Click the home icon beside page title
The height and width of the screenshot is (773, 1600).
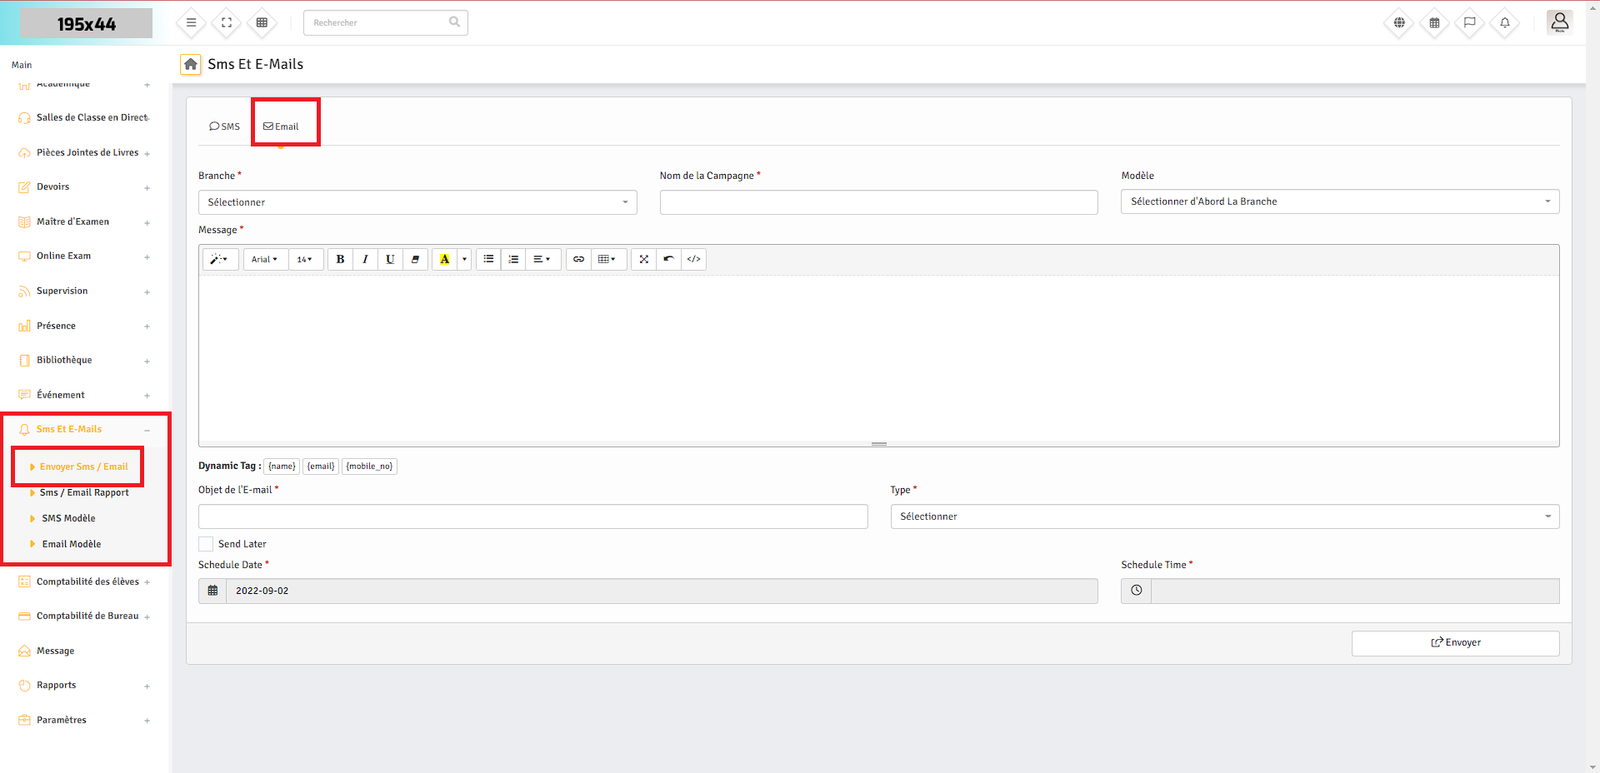tap(190, 64)
